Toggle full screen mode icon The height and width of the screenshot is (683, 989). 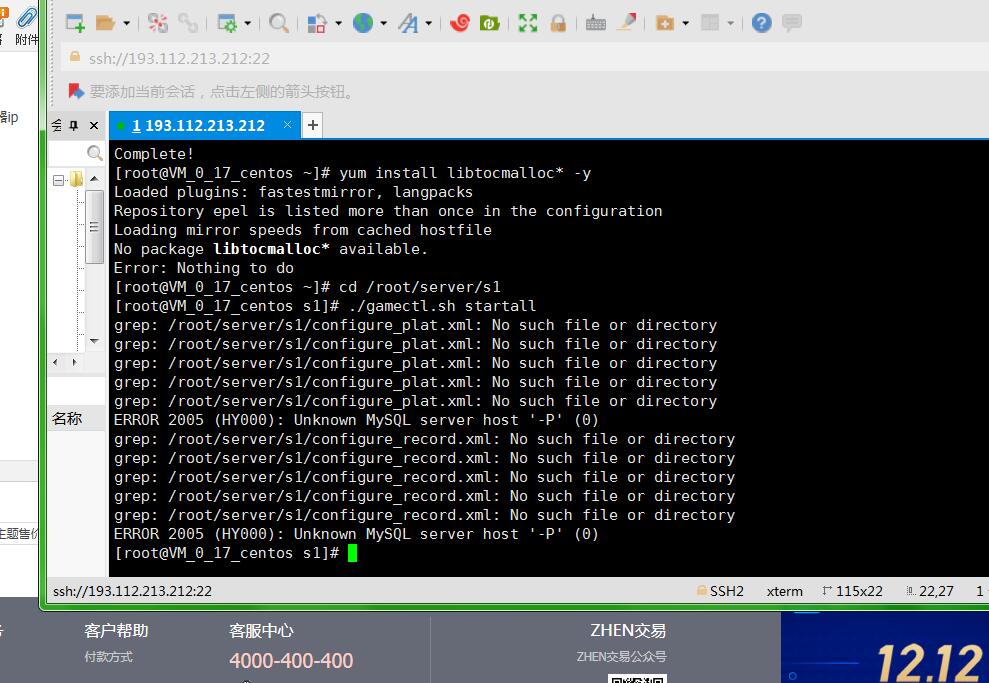[528, 23]
